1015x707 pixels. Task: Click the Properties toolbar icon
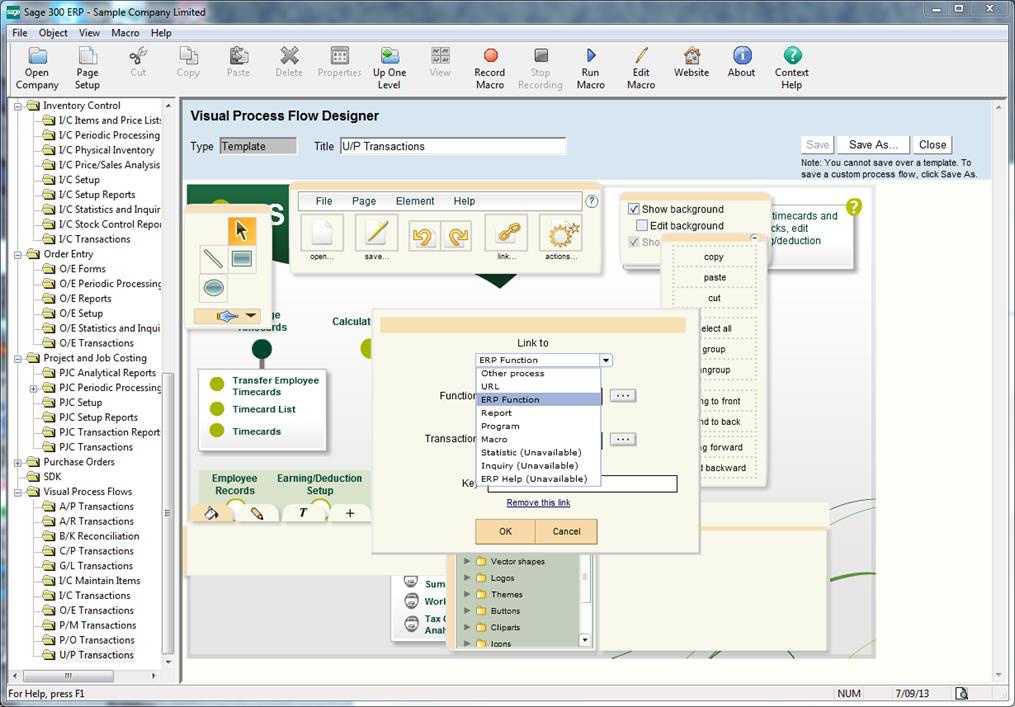339,62
